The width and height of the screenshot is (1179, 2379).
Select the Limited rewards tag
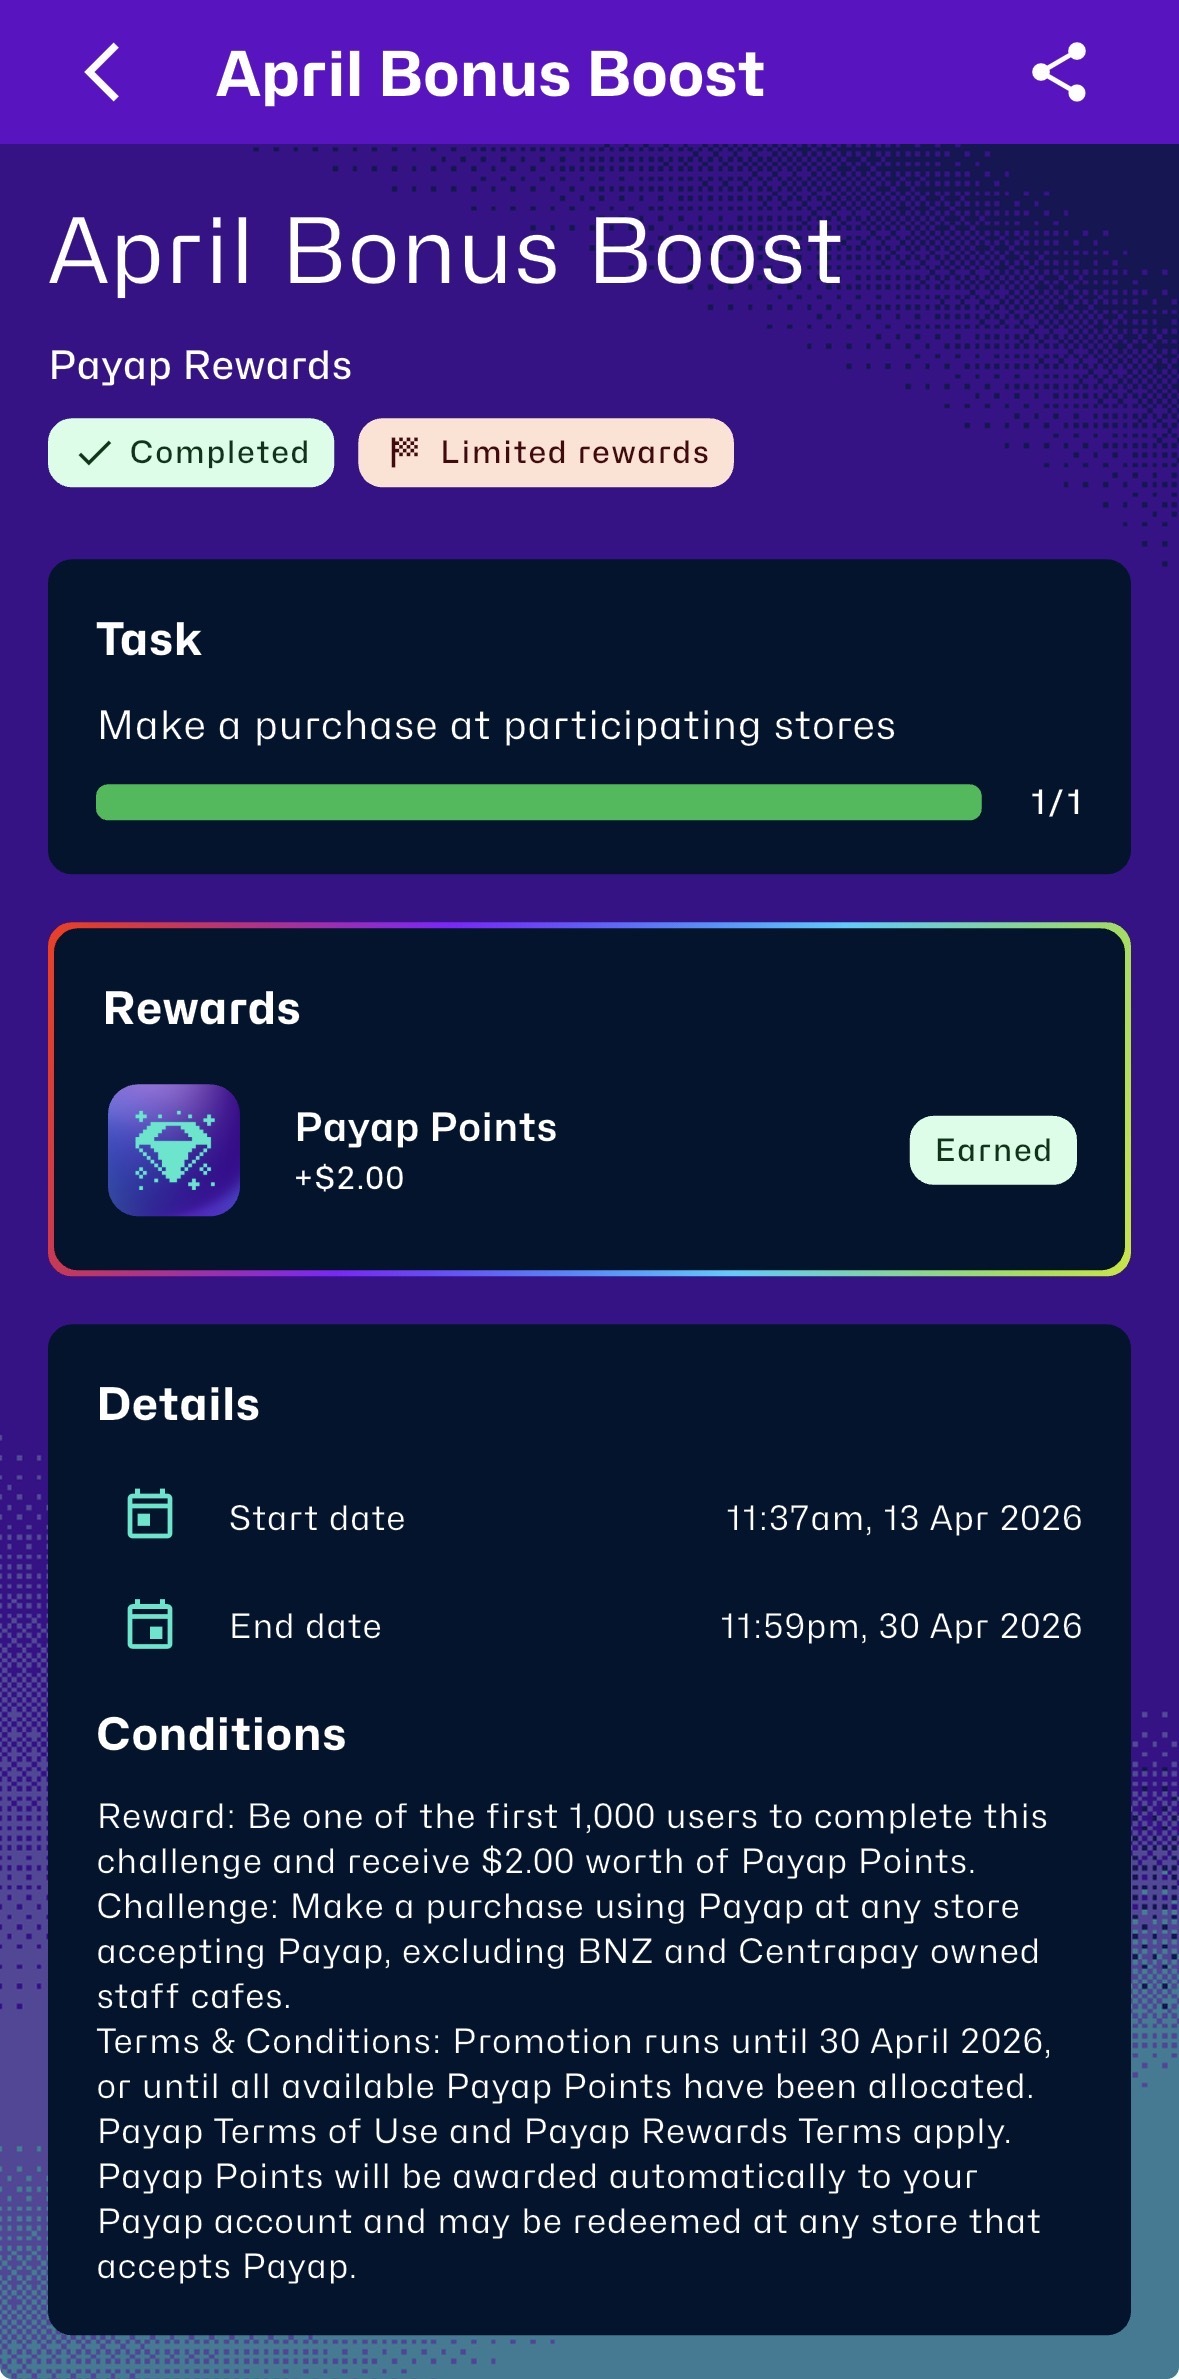546,453
